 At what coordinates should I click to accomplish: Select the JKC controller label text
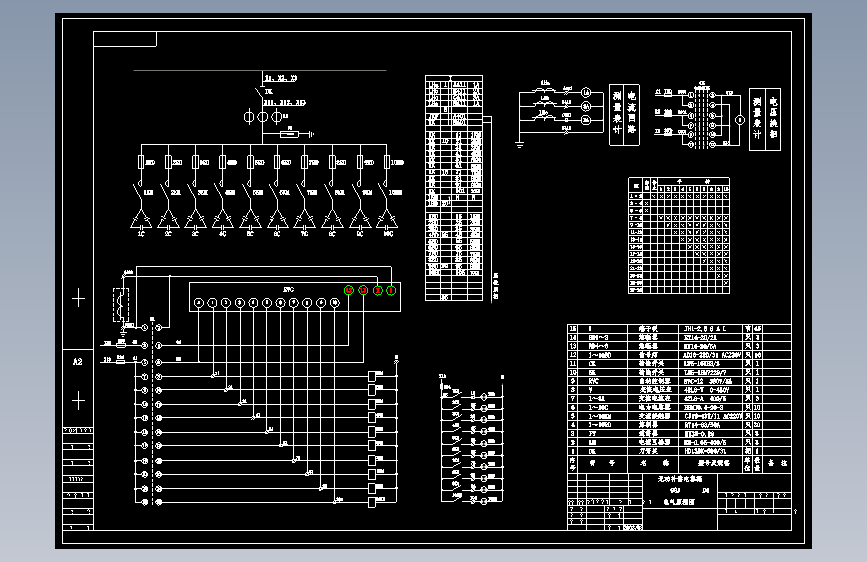point(289,289)
